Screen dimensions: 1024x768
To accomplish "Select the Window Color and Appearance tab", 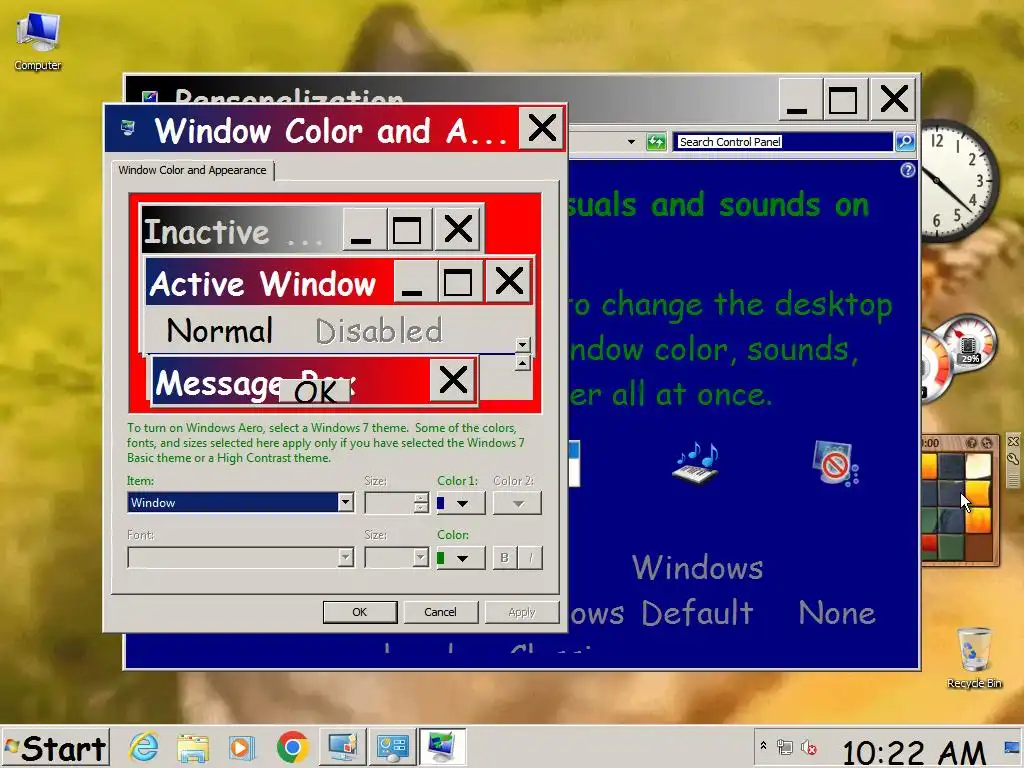I will [192, 170].
